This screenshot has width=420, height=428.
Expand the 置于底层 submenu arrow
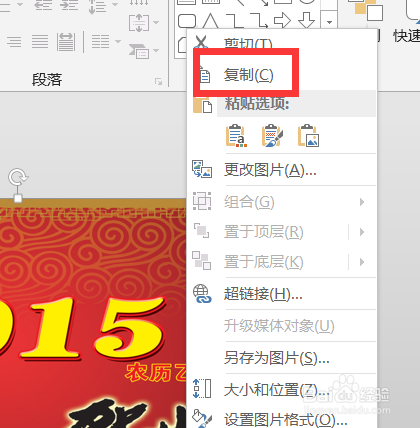click(x=362, y=262)
